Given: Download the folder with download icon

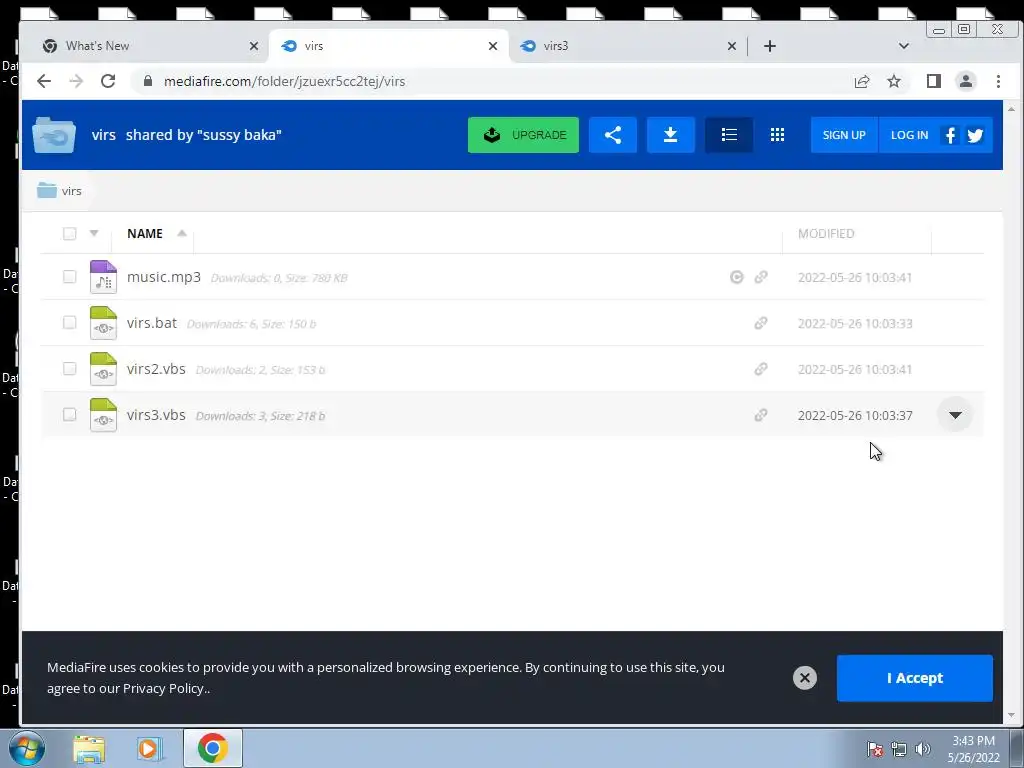Looking at the screenshot, I should click(x=671, y=135).
